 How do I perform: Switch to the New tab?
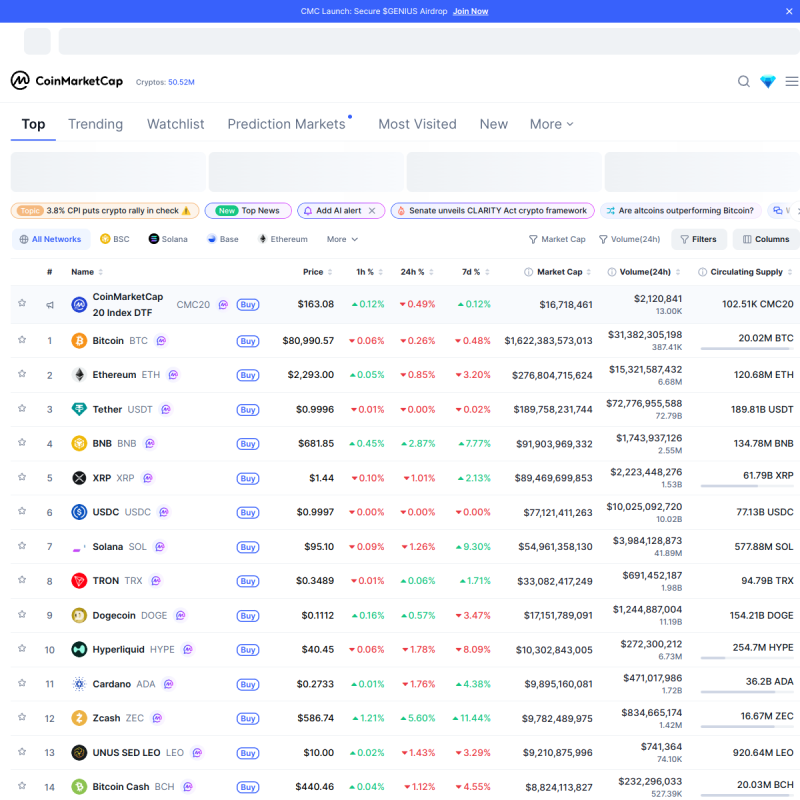[493, 124]
